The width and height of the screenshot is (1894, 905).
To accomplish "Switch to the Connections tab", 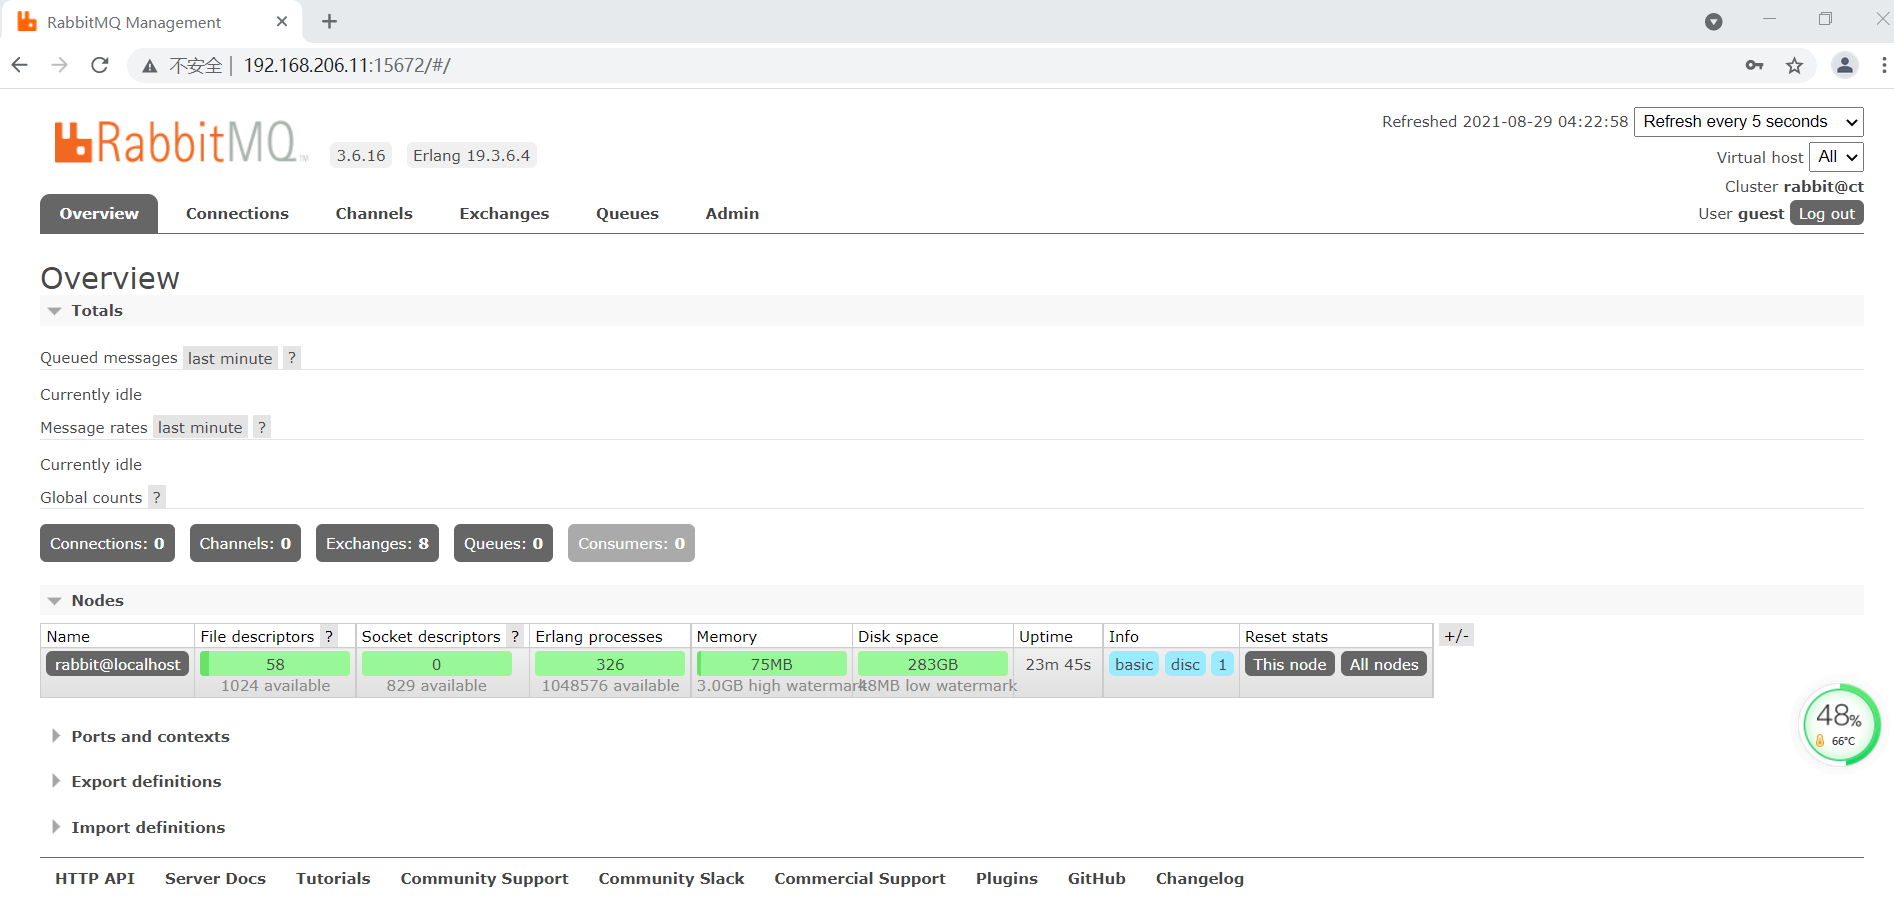I will pos(237,214).
